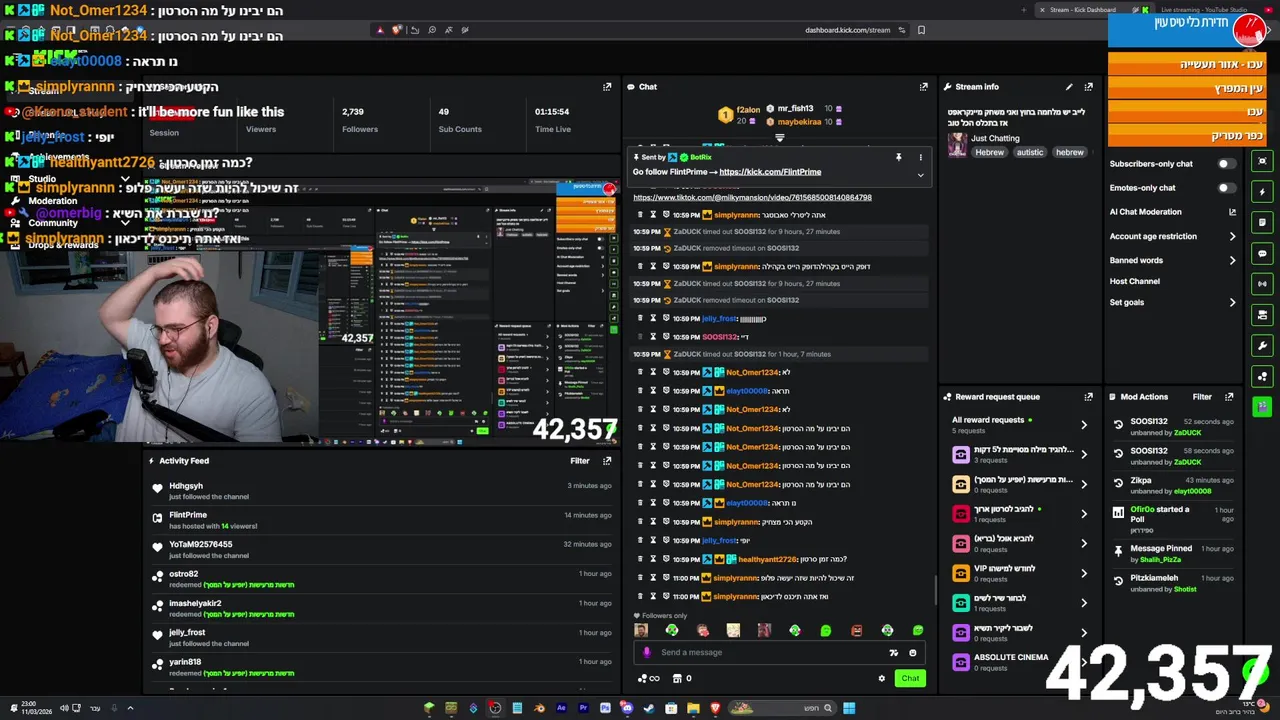Click FlintPrime in Activity Feed
Screen dimensions: 1280x720
coord(188,515)
